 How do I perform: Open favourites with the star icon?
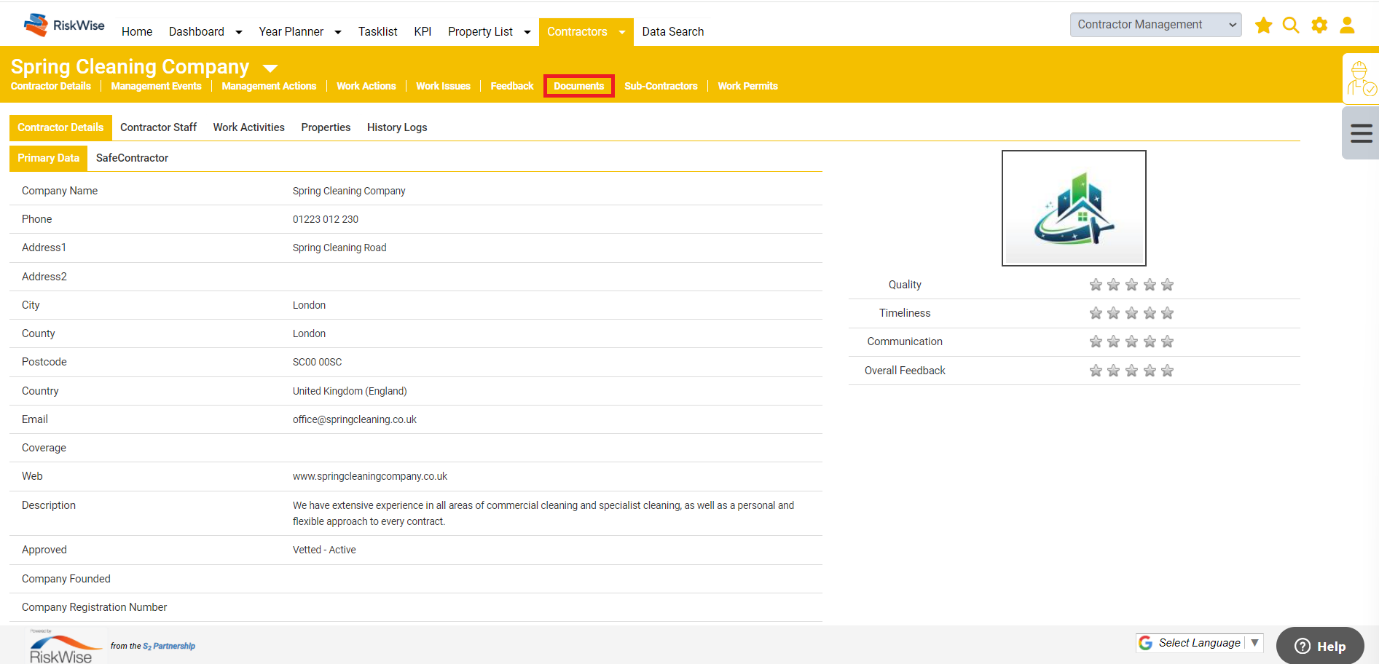(x=1264, y=25)
